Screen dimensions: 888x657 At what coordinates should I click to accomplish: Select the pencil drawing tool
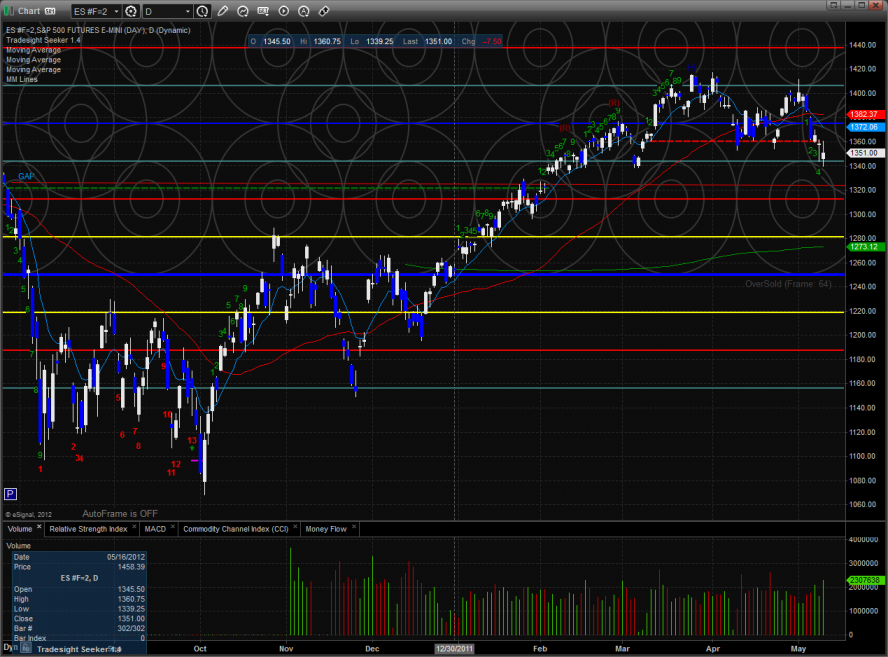222,11
